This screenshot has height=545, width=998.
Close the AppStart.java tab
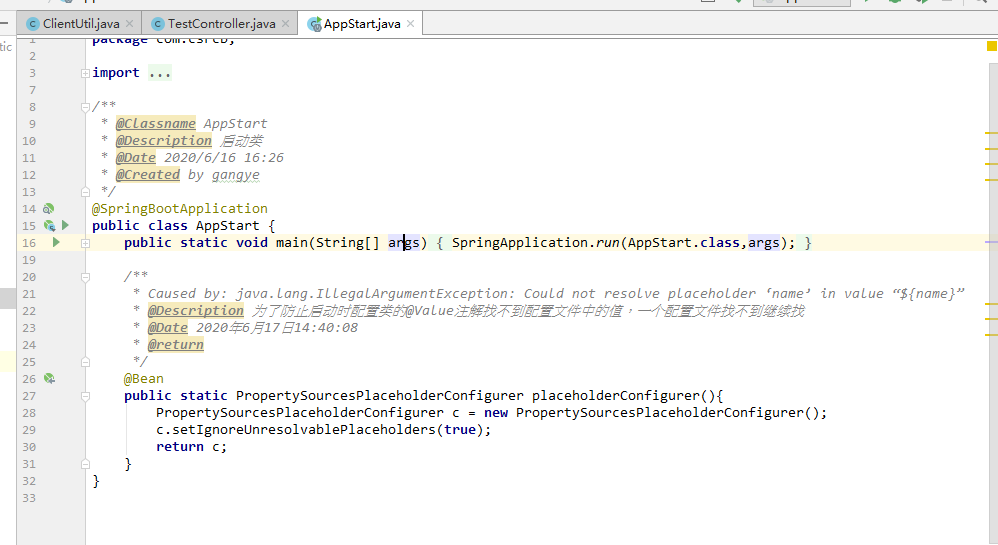coord(411,24)
